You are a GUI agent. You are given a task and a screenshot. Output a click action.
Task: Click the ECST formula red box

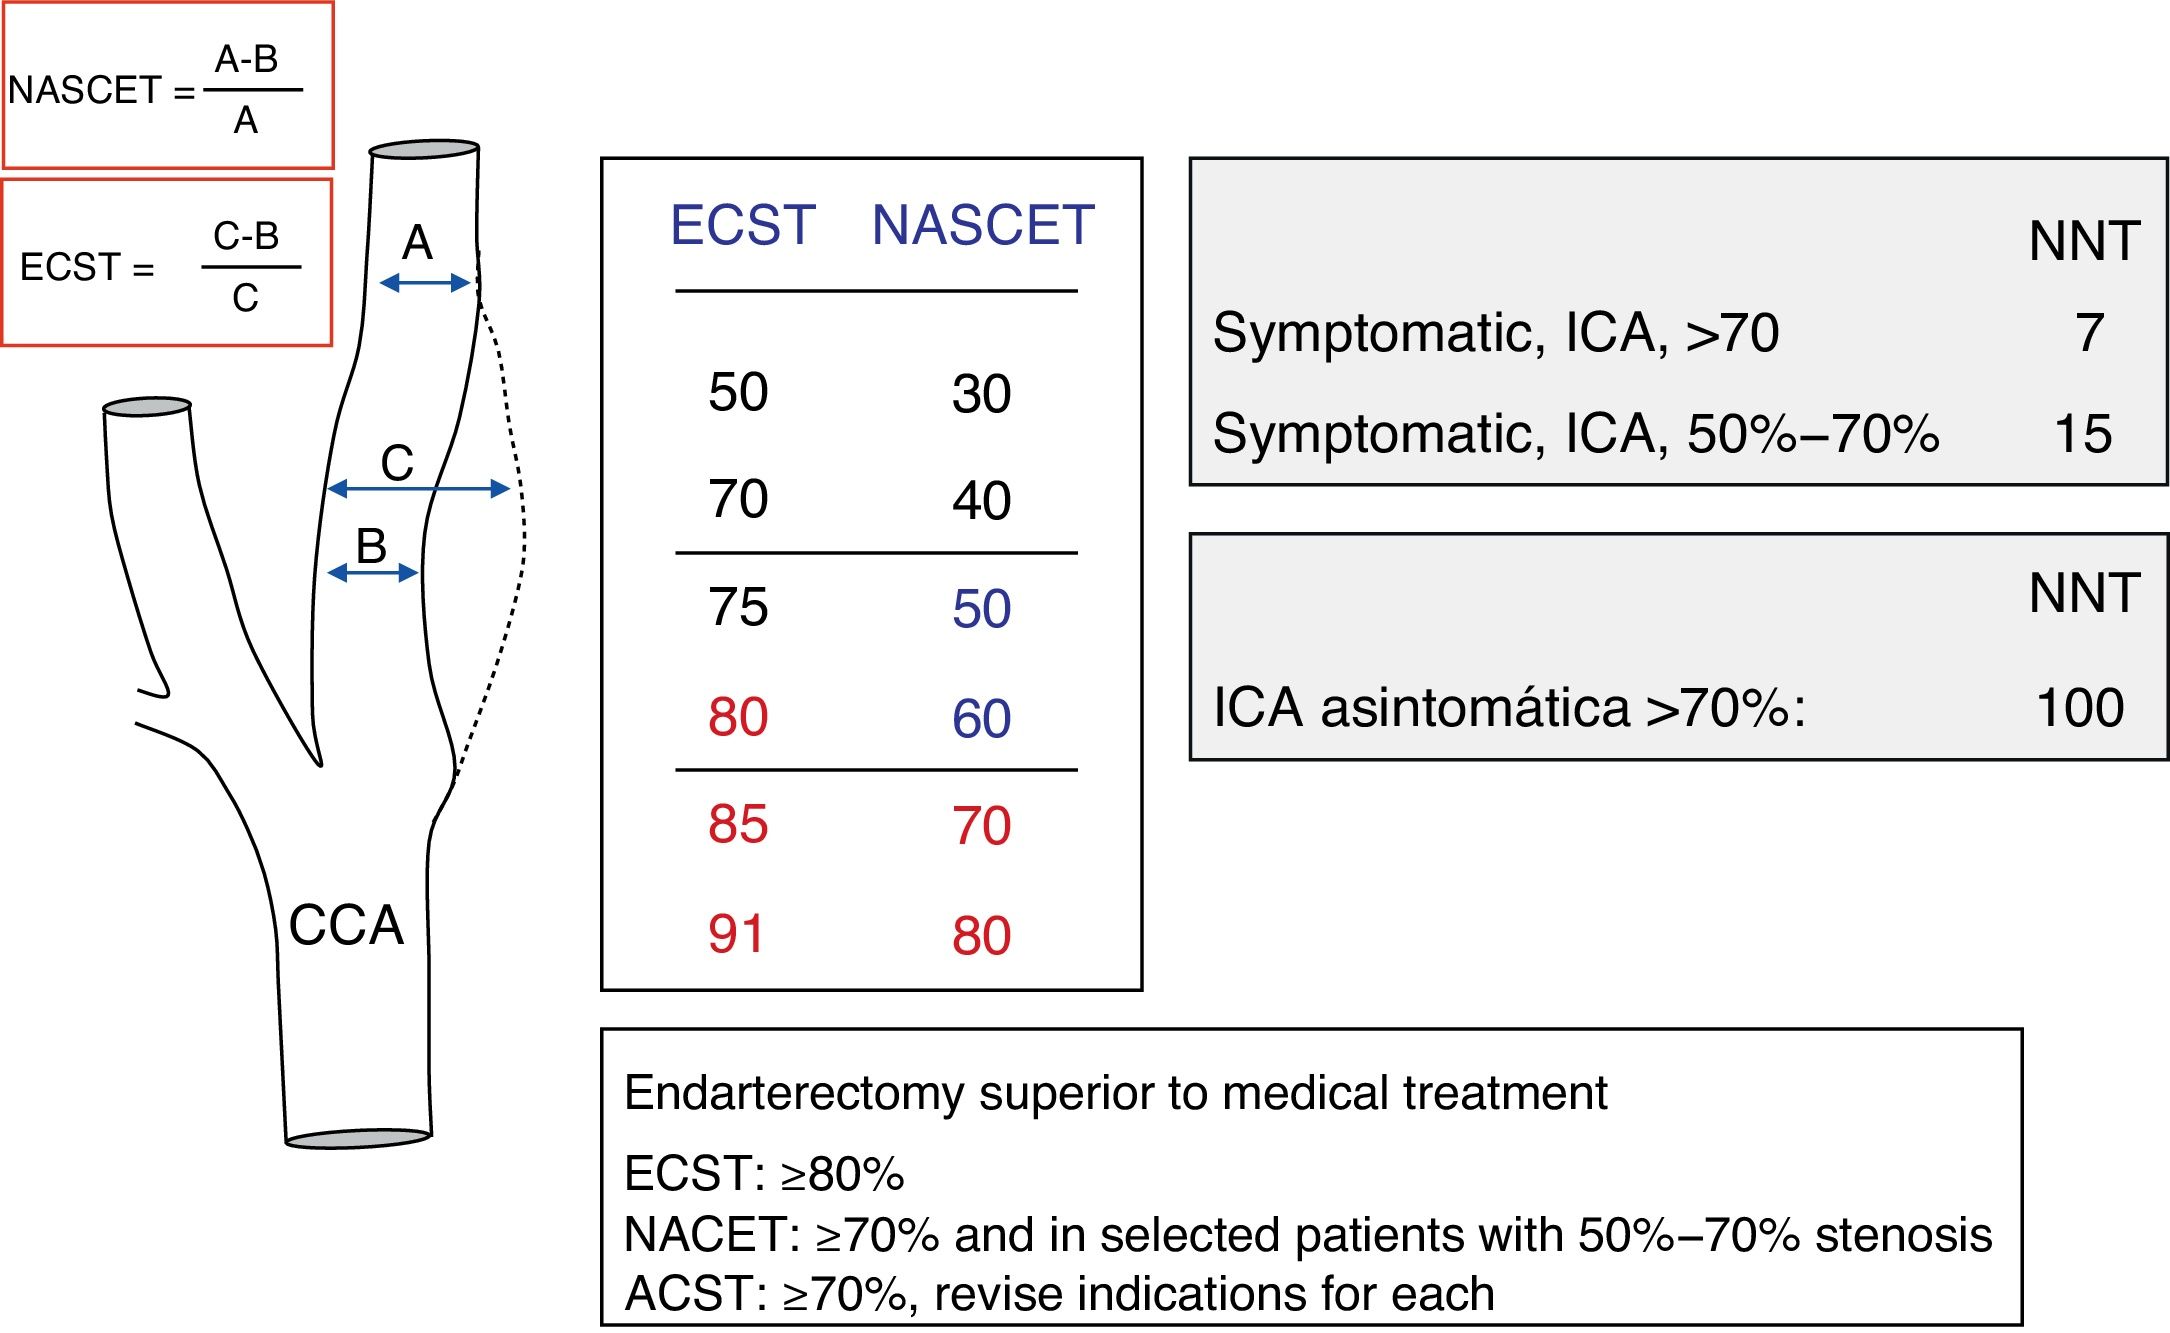point(167,264)
